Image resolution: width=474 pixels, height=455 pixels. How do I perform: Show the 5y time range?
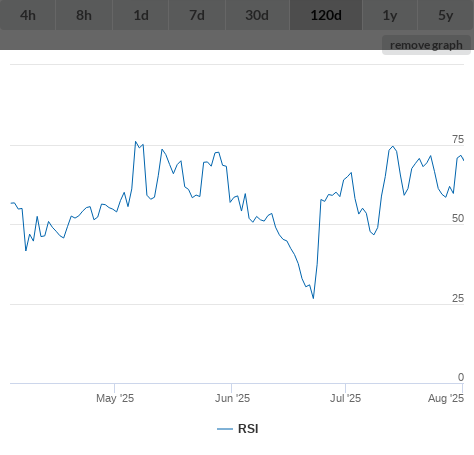click(446, 15)
